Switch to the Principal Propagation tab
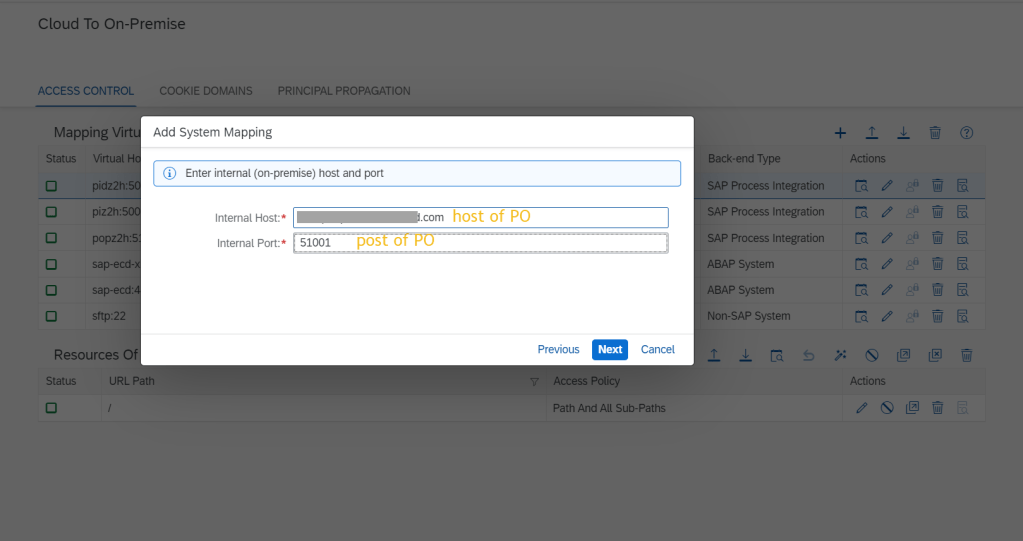Viewport: 1023px width, 541px height. click(x=344, y=91)
